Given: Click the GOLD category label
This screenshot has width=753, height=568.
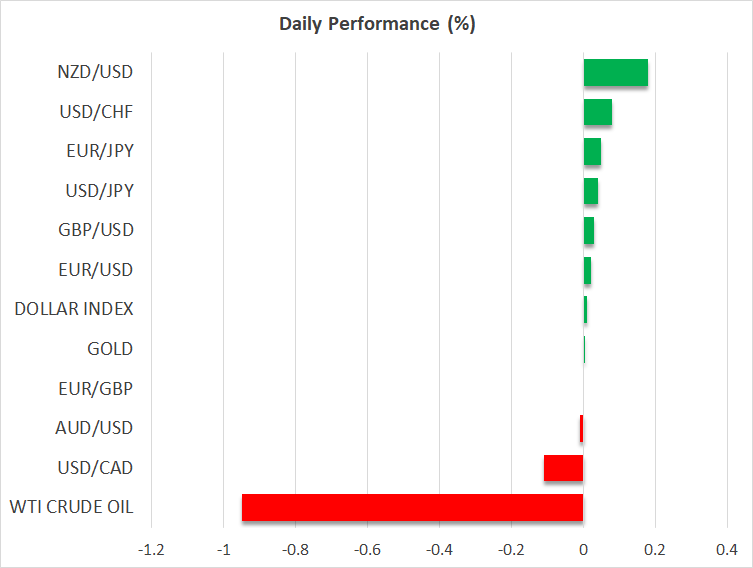Looking at the screenshot, I should (x=110, y=349).
